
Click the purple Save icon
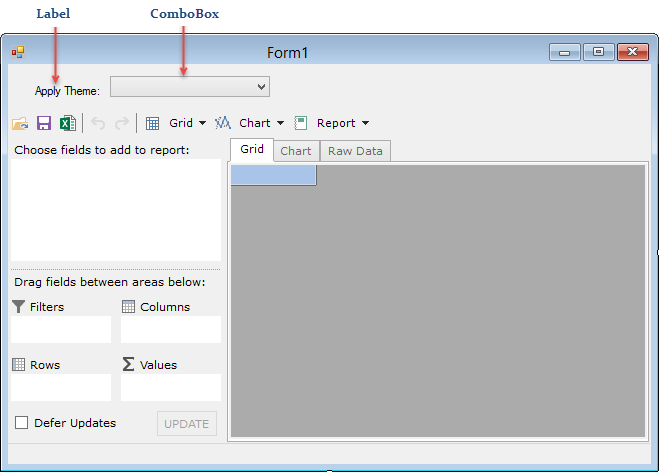coord(44,124)
